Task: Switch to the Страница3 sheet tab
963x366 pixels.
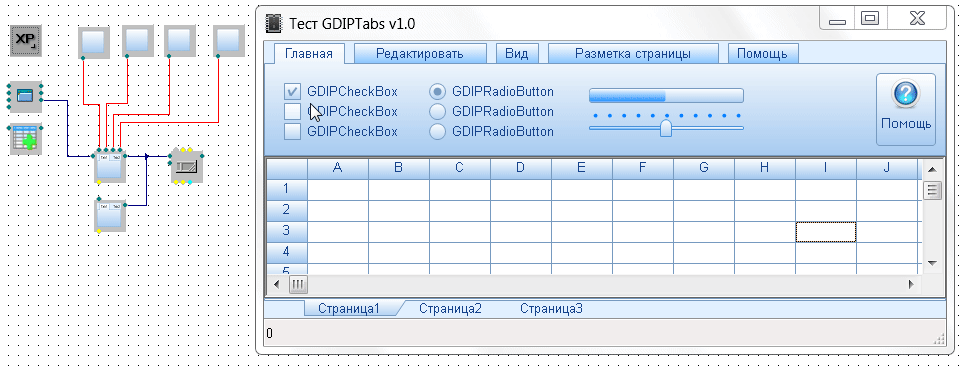Action: pos(551,308)
